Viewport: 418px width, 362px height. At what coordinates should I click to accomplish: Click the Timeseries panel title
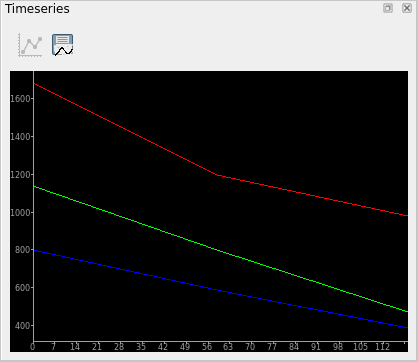[37, 9]
